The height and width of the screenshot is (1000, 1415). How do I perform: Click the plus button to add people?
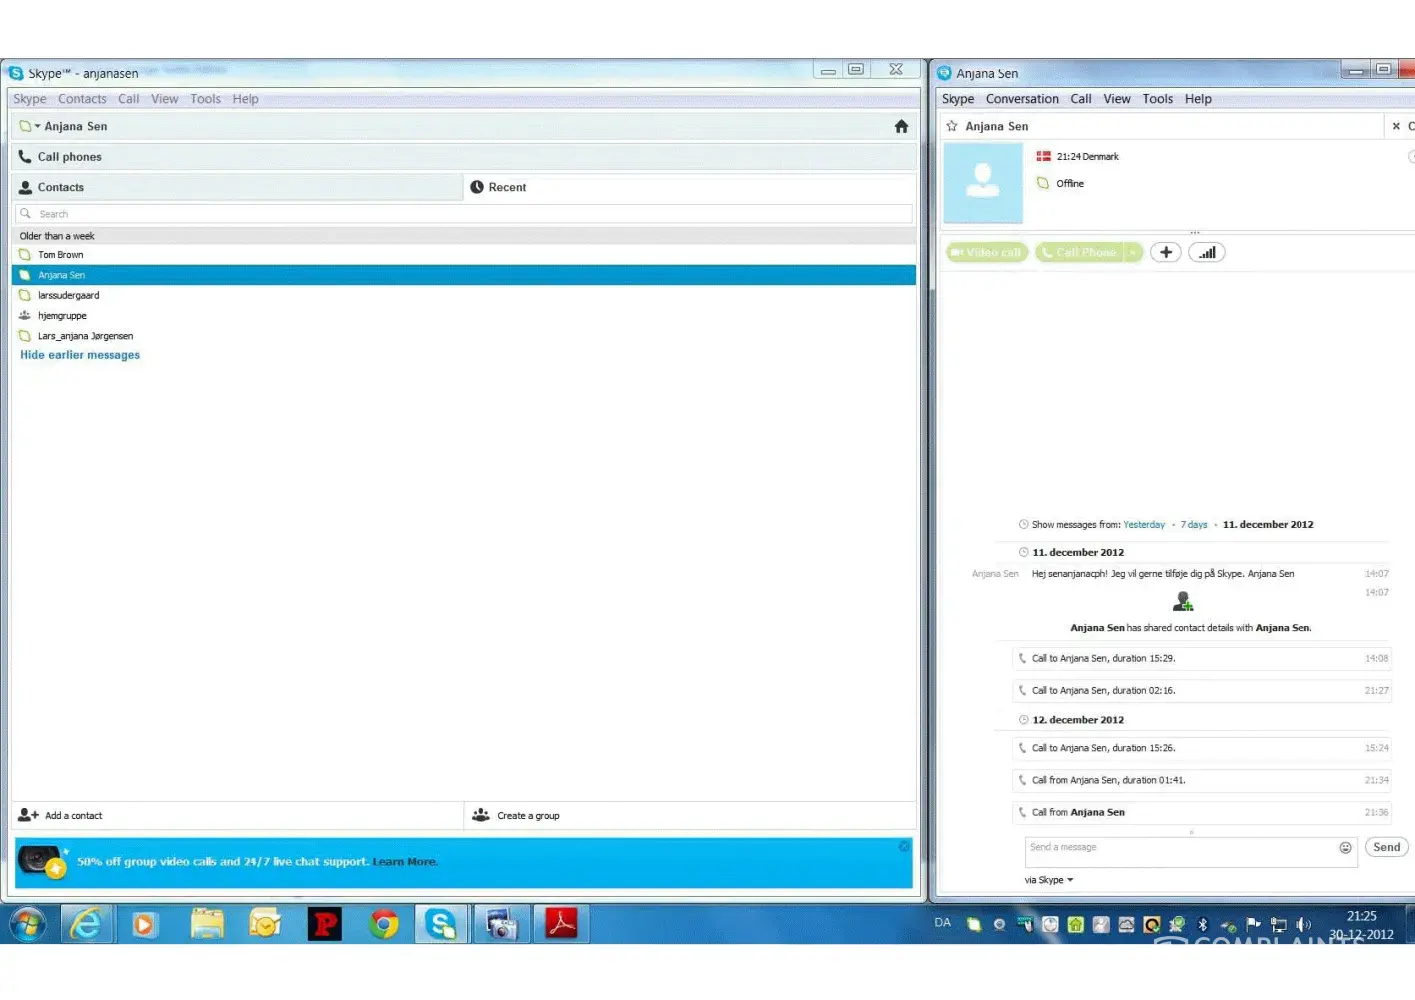(1166, 253)
